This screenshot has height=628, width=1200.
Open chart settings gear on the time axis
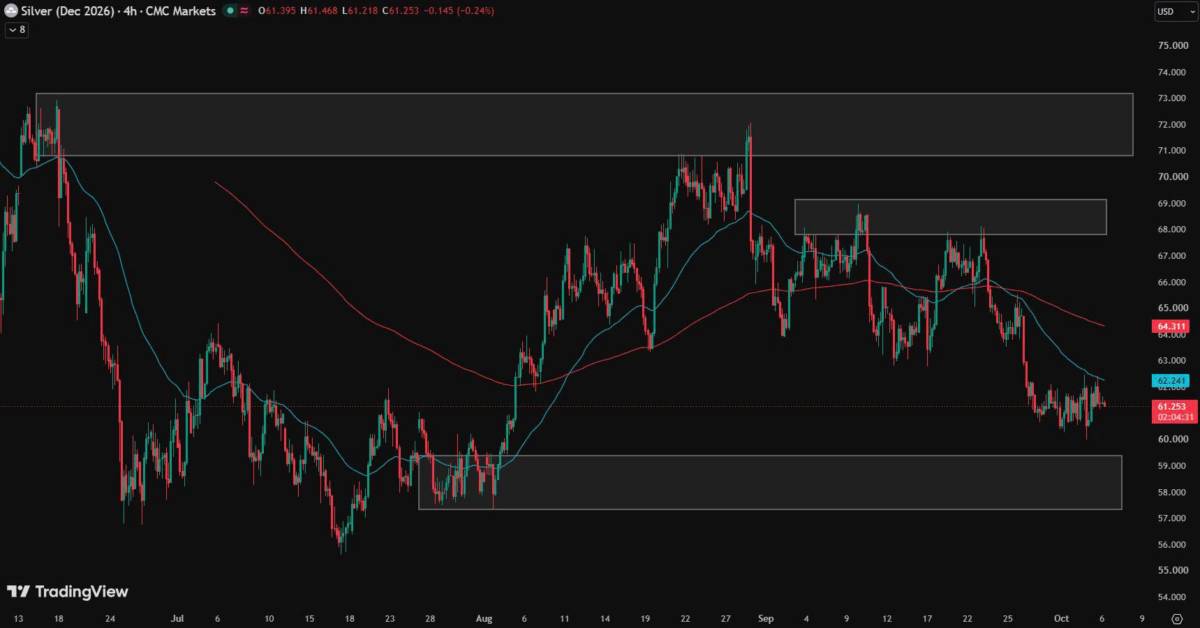1176,620
